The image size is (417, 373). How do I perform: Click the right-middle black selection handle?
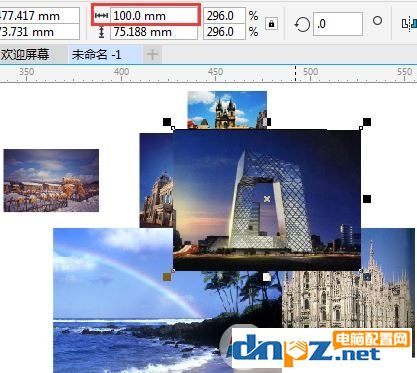[x=367, y=199]
